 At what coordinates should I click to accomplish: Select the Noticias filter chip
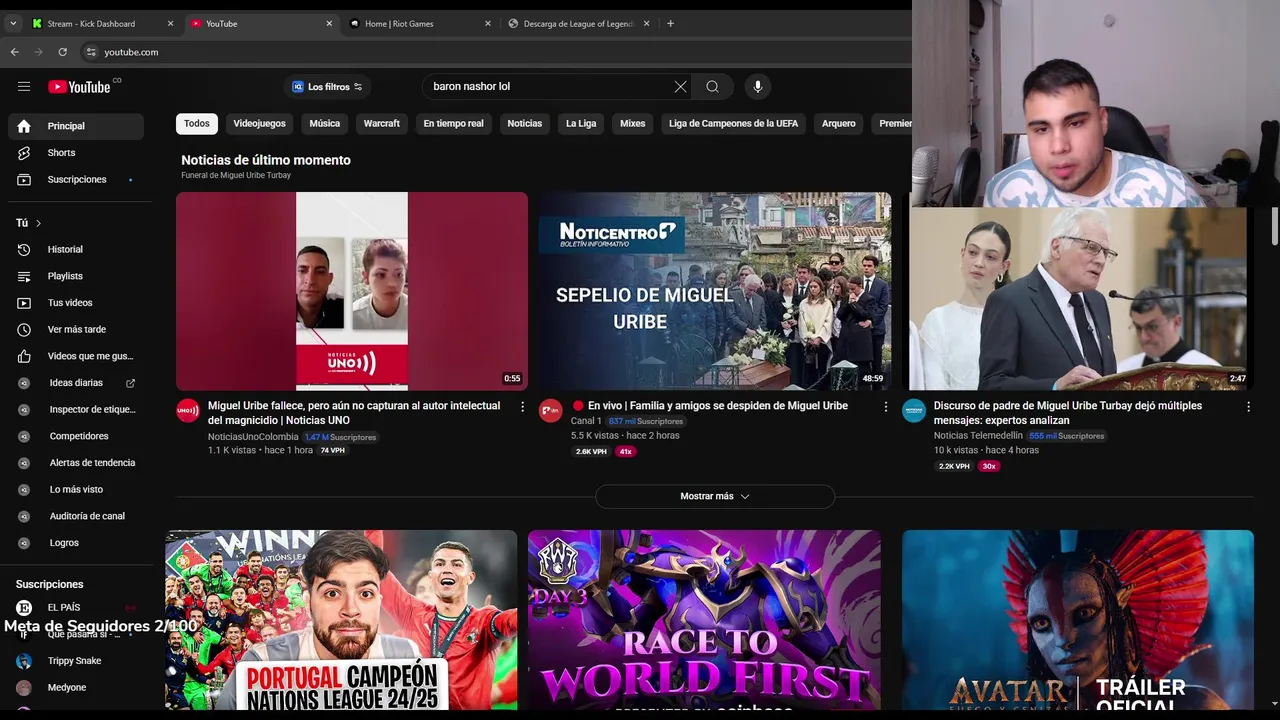524,123
